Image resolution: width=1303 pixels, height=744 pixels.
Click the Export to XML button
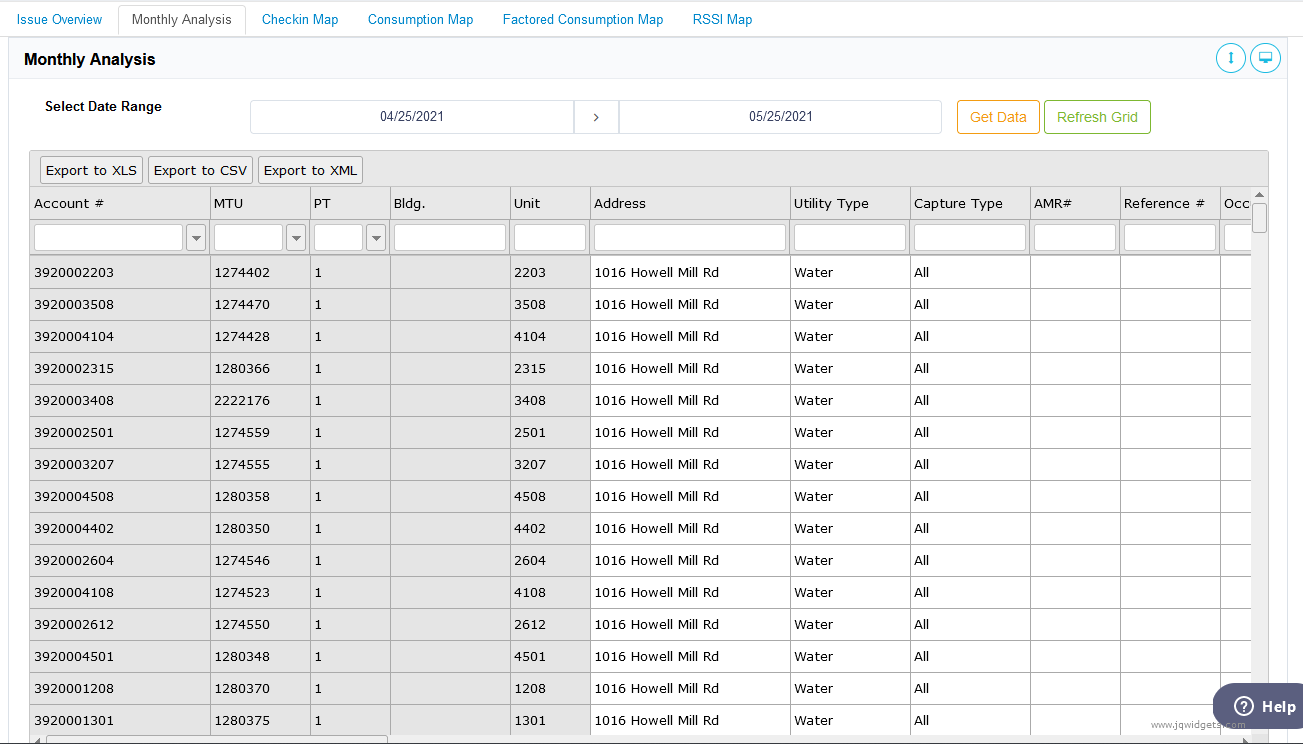pos(310,170)
